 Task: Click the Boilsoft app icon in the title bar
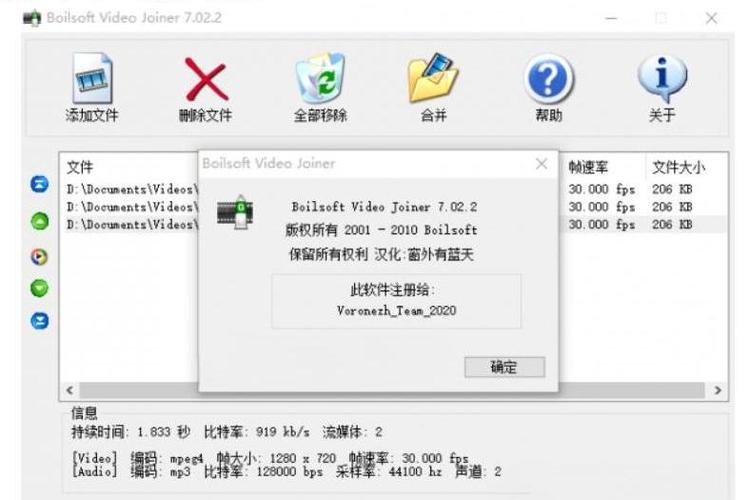tap(32, 18)
